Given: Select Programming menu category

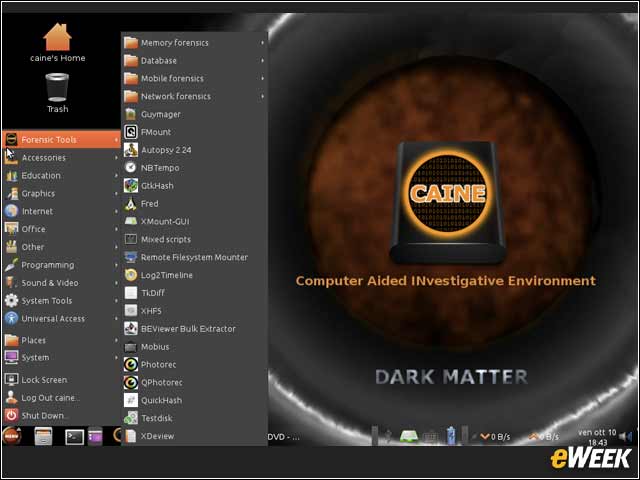Looking at the screenshot, I should point(62,265).
